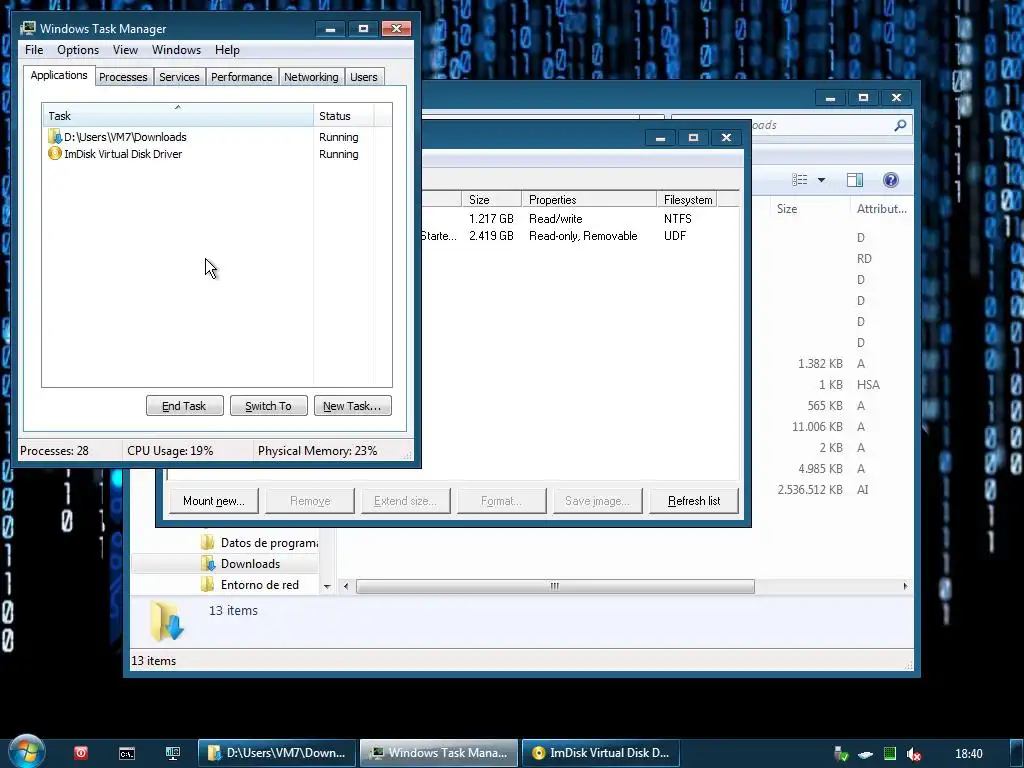Image resolution: width=1024 pixels, height=768 pixels.
Task: Switch to D:\Users\VM7\Down... taskbar button
Action: 277,753
